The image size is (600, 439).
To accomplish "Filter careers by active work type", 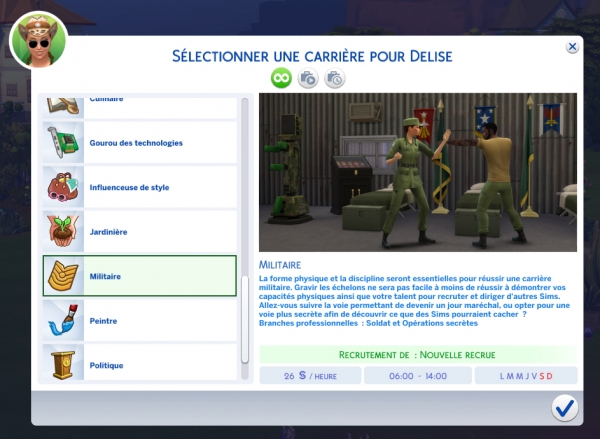I will tap(308, 78).
